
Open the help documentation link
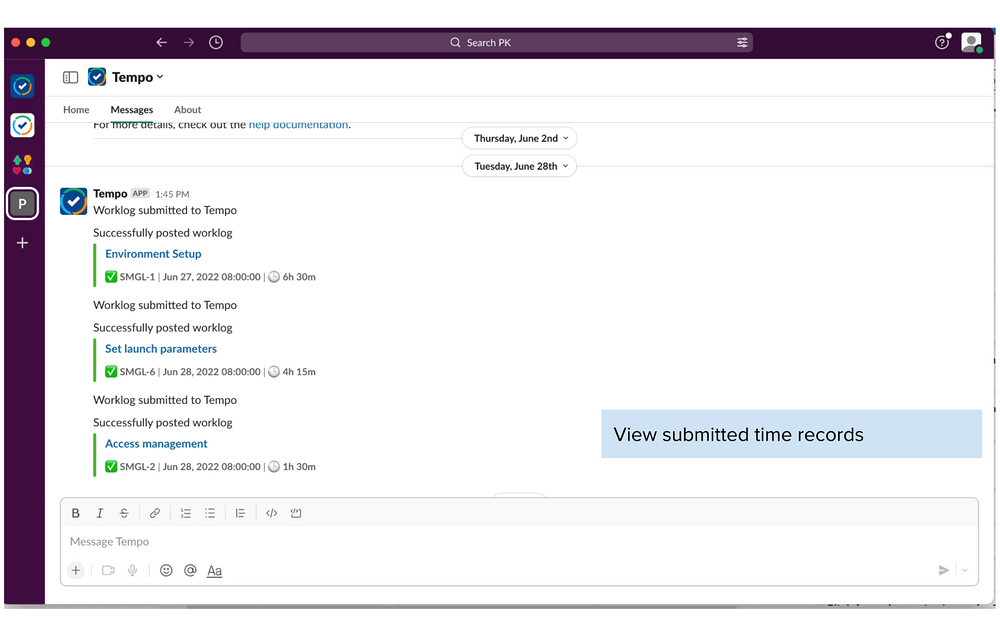click(298, 125)
